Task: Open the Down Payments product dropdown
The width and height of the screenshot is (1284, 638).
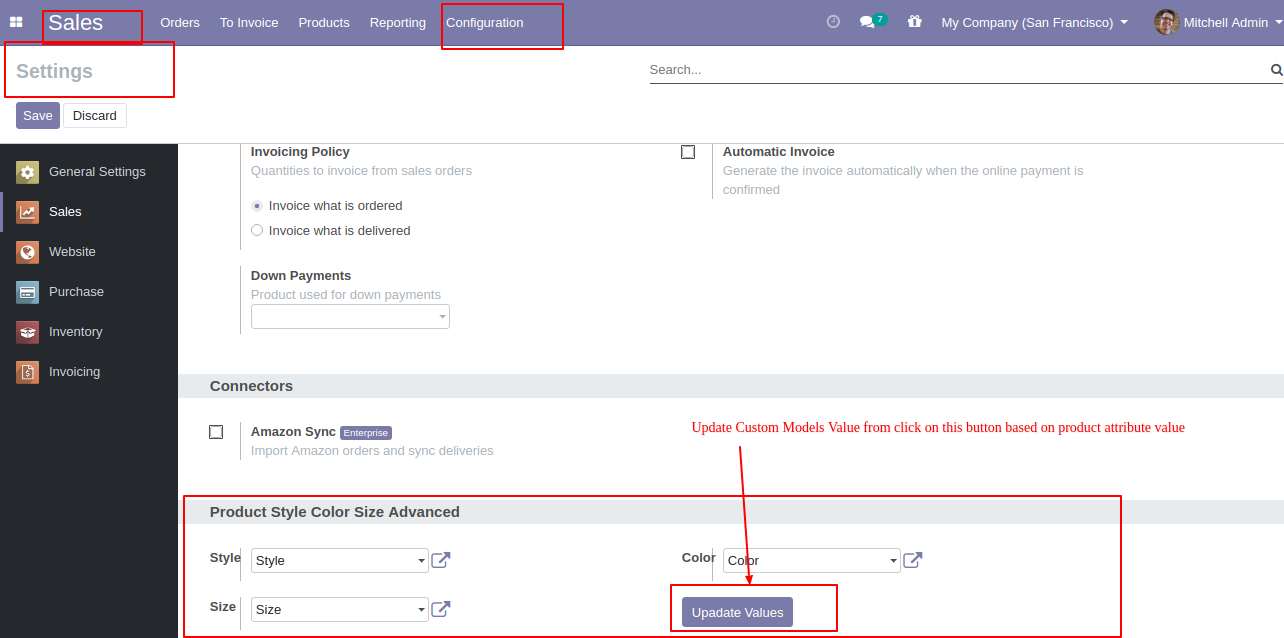Action: pyautogui.click(x=350, y=317)
